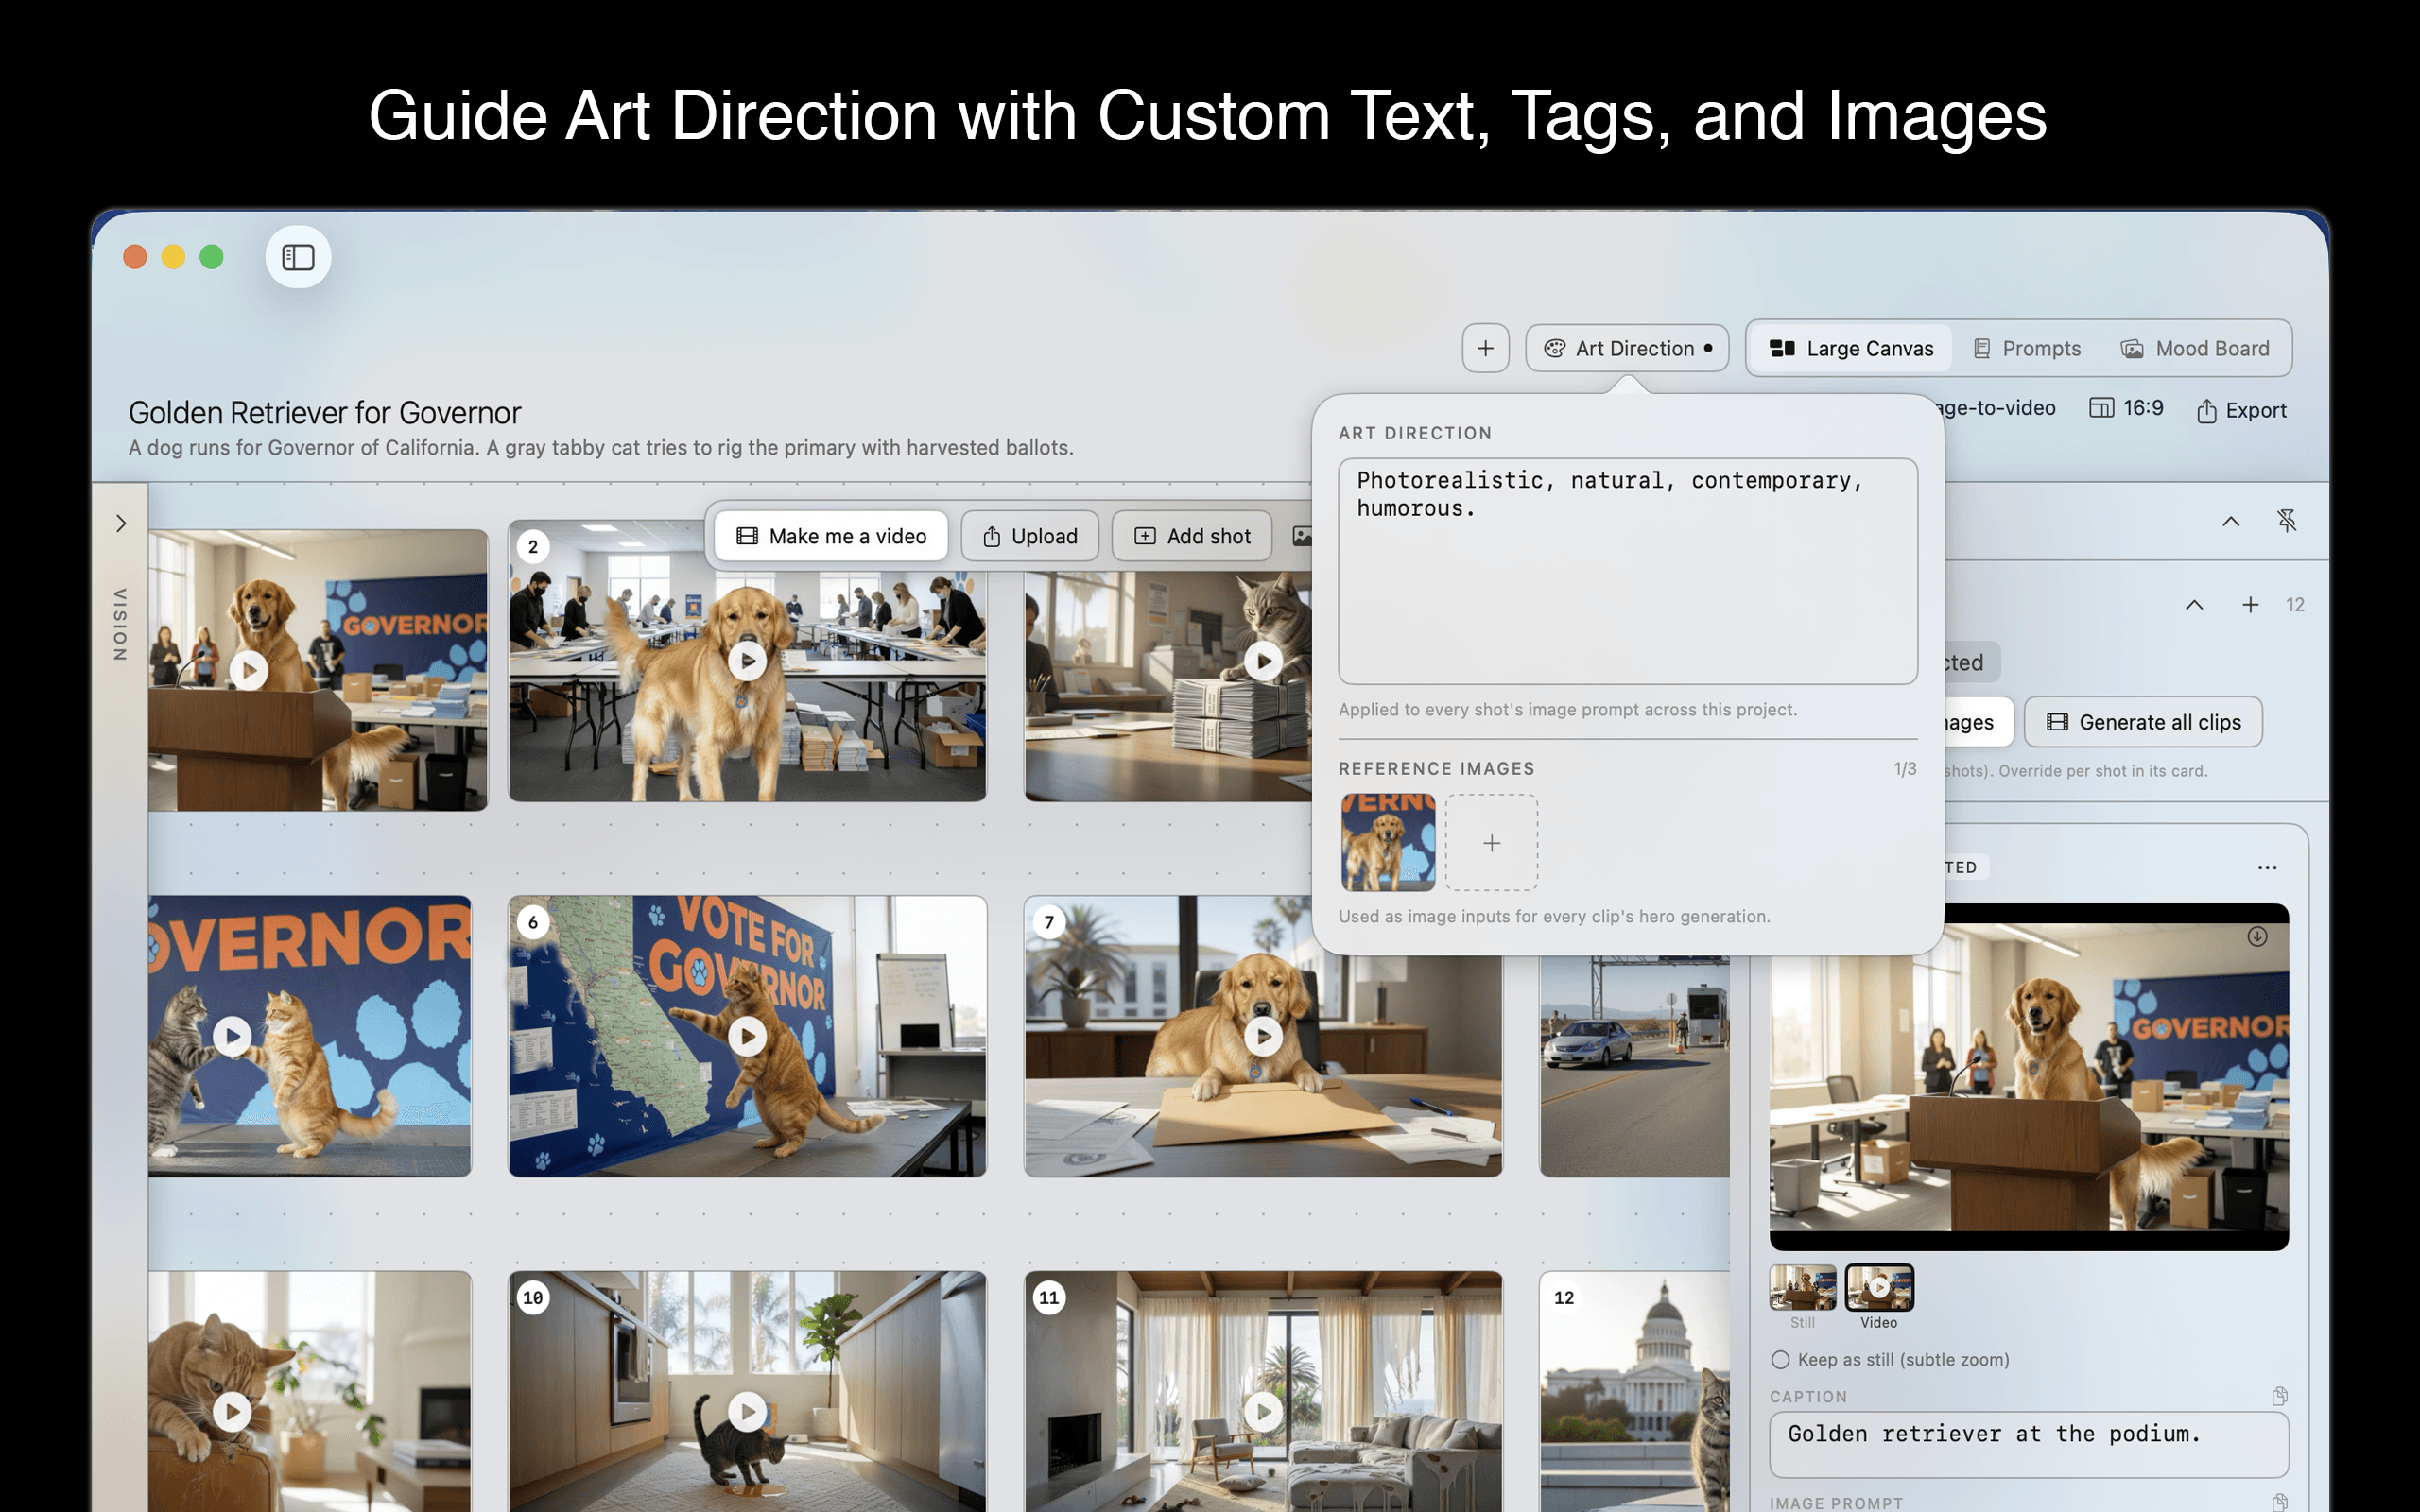Viewport: 2420px width, 1512px height.
Task: Switch to Prompts view
Action: point(2027,348)
